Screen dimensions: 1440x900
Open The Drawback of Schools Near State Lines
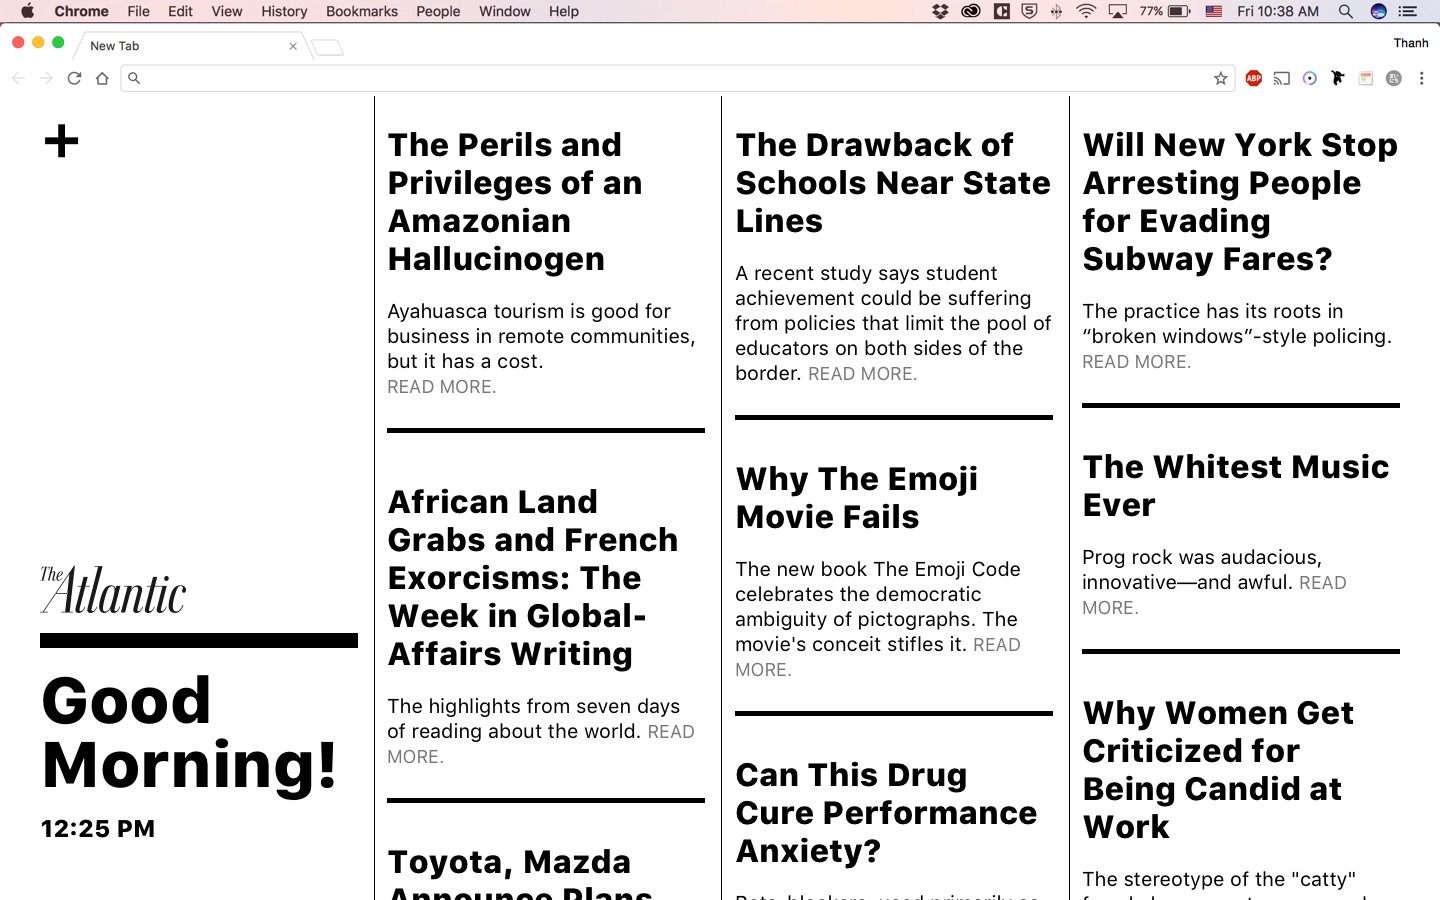click(x=893, y=182)
